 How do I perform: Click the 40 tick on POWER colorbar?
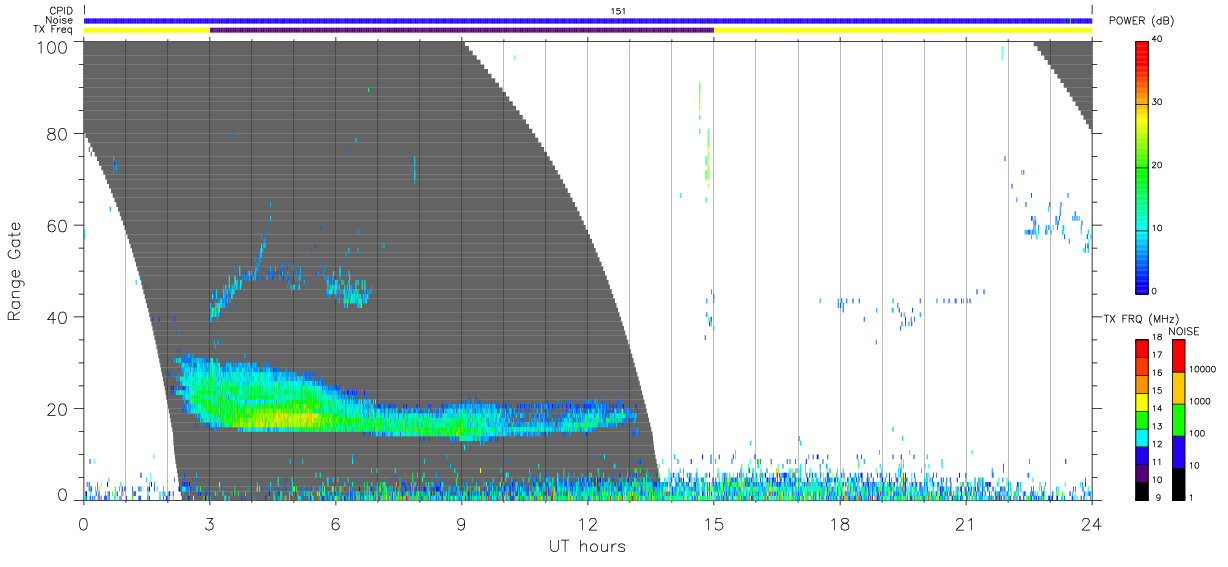tap(1159, 39)
